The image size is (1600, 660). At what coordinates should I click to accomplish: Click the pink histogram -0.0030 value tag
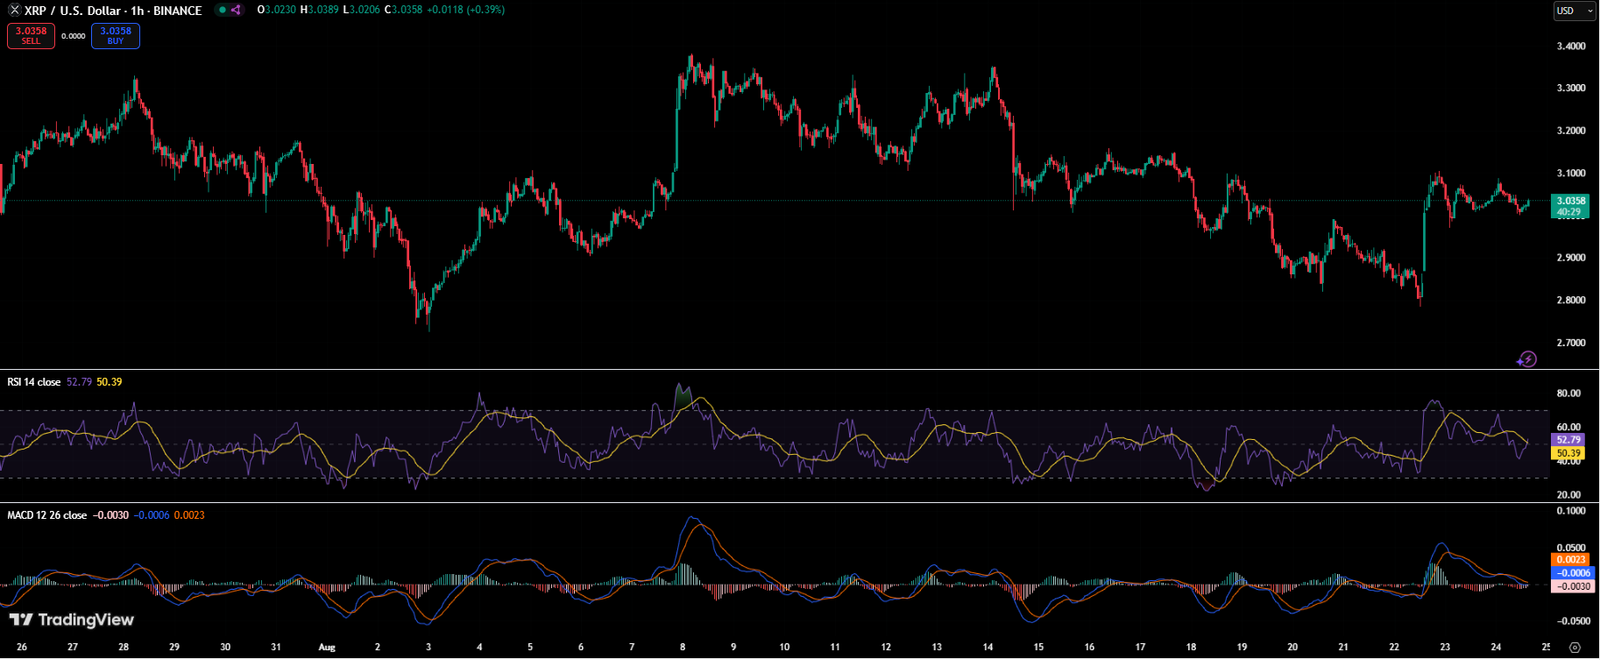coord(1571,586)
